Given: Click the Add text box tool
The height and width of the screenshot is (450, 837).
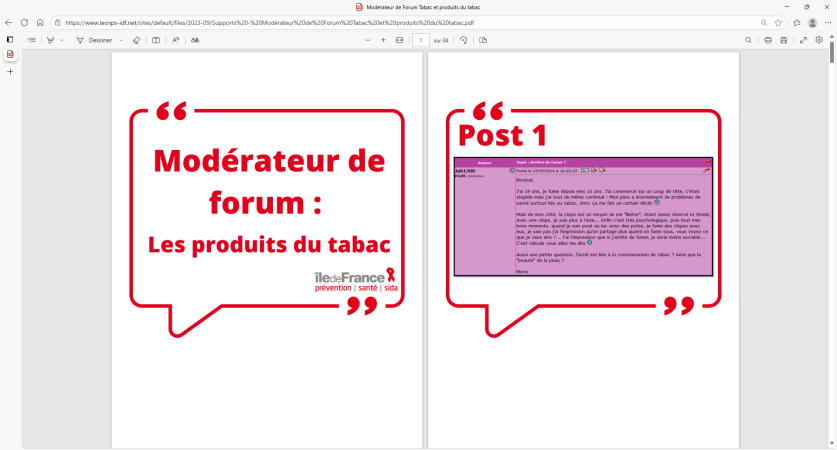Looking at the screenshot, I should click(155, 40).
